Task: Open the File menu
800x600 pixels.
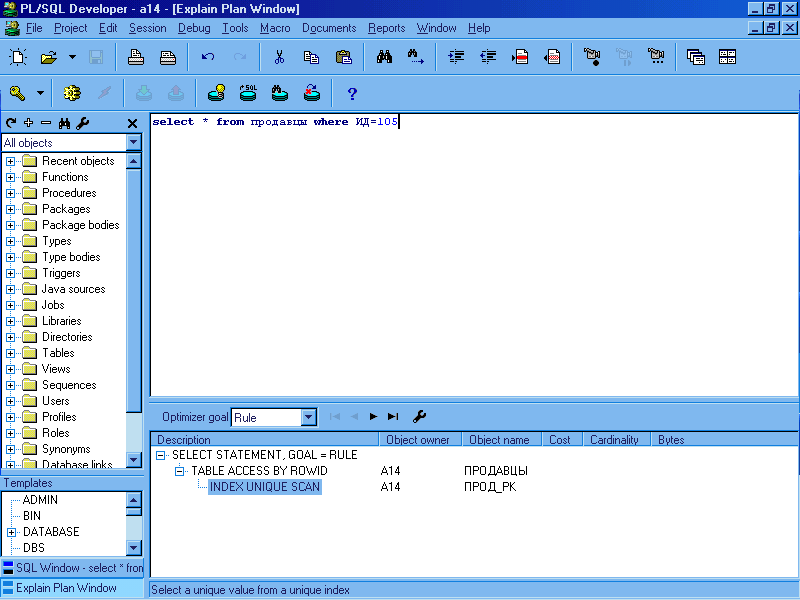Action: tap(34, 28)
